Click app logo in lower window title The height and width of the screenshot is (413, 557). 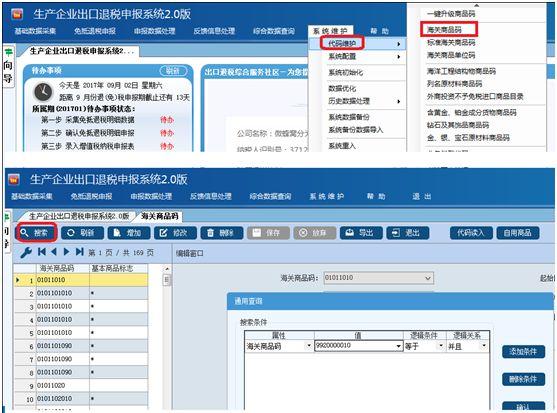(13, 180)
